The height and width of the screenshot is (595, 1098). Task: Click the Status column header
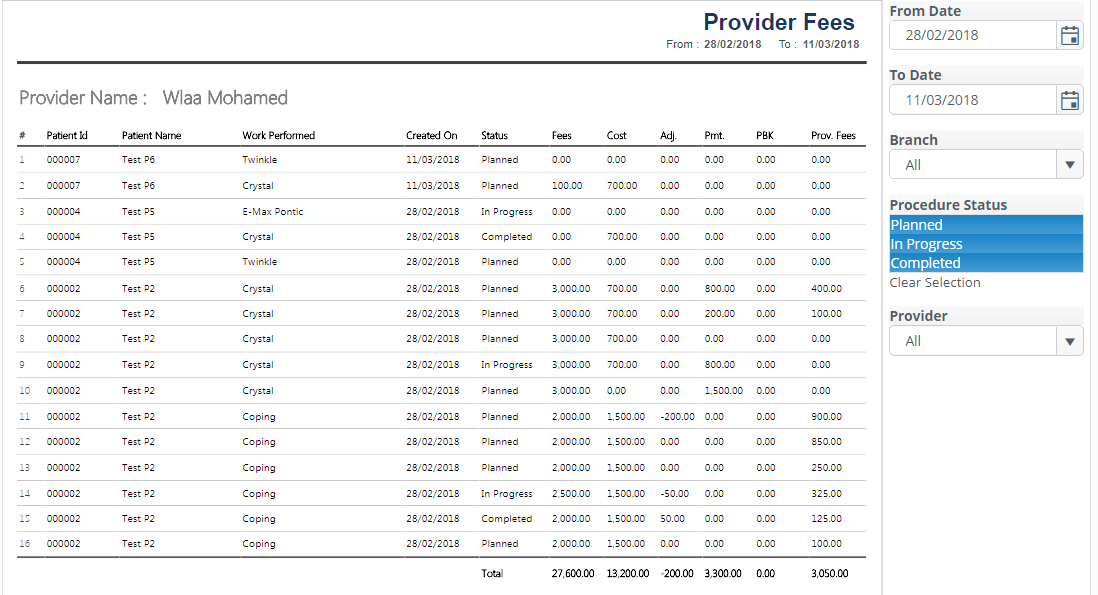(494, 136)
